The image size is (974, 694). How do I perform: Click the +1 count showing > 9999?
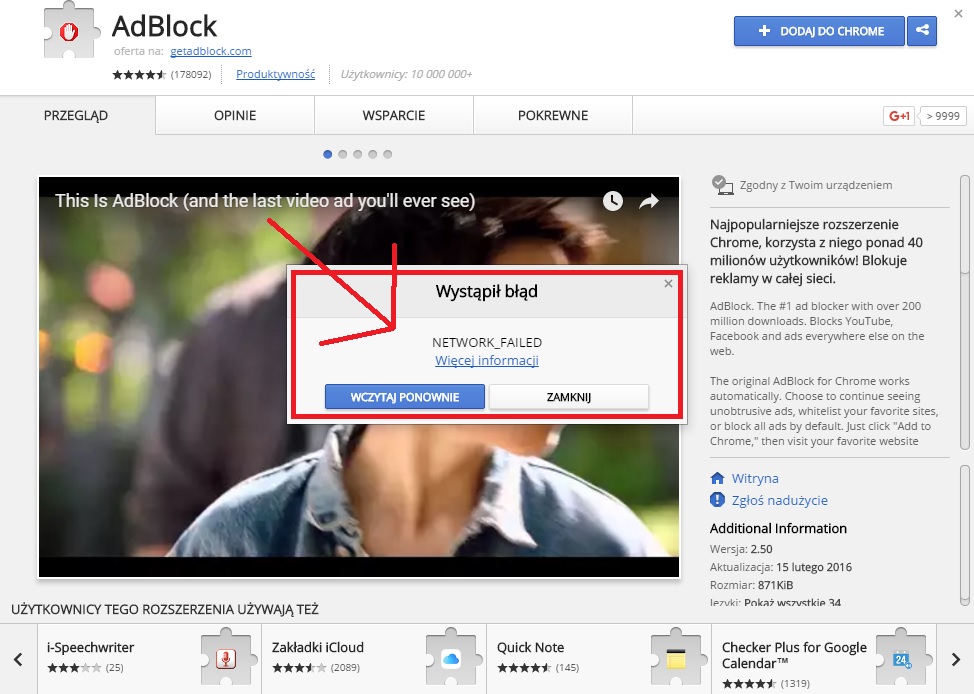943,116
